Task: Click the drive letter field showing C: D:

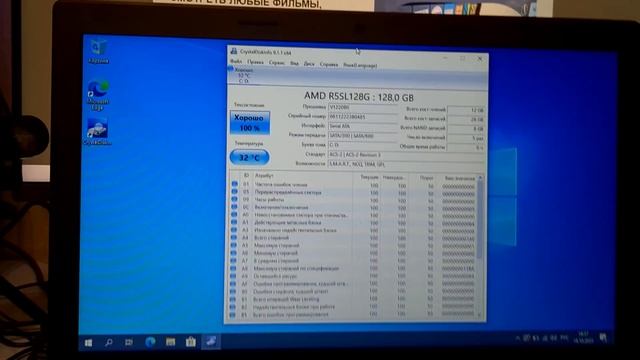Action: coord(362,145)
